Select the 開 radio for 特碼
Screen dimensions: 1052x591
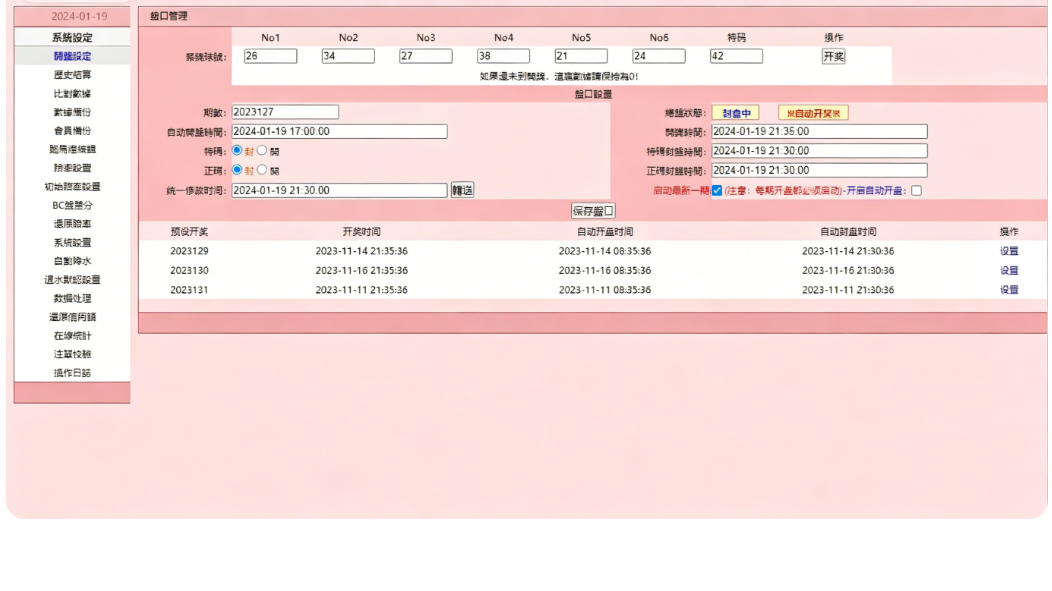click(x=262, y=150)
